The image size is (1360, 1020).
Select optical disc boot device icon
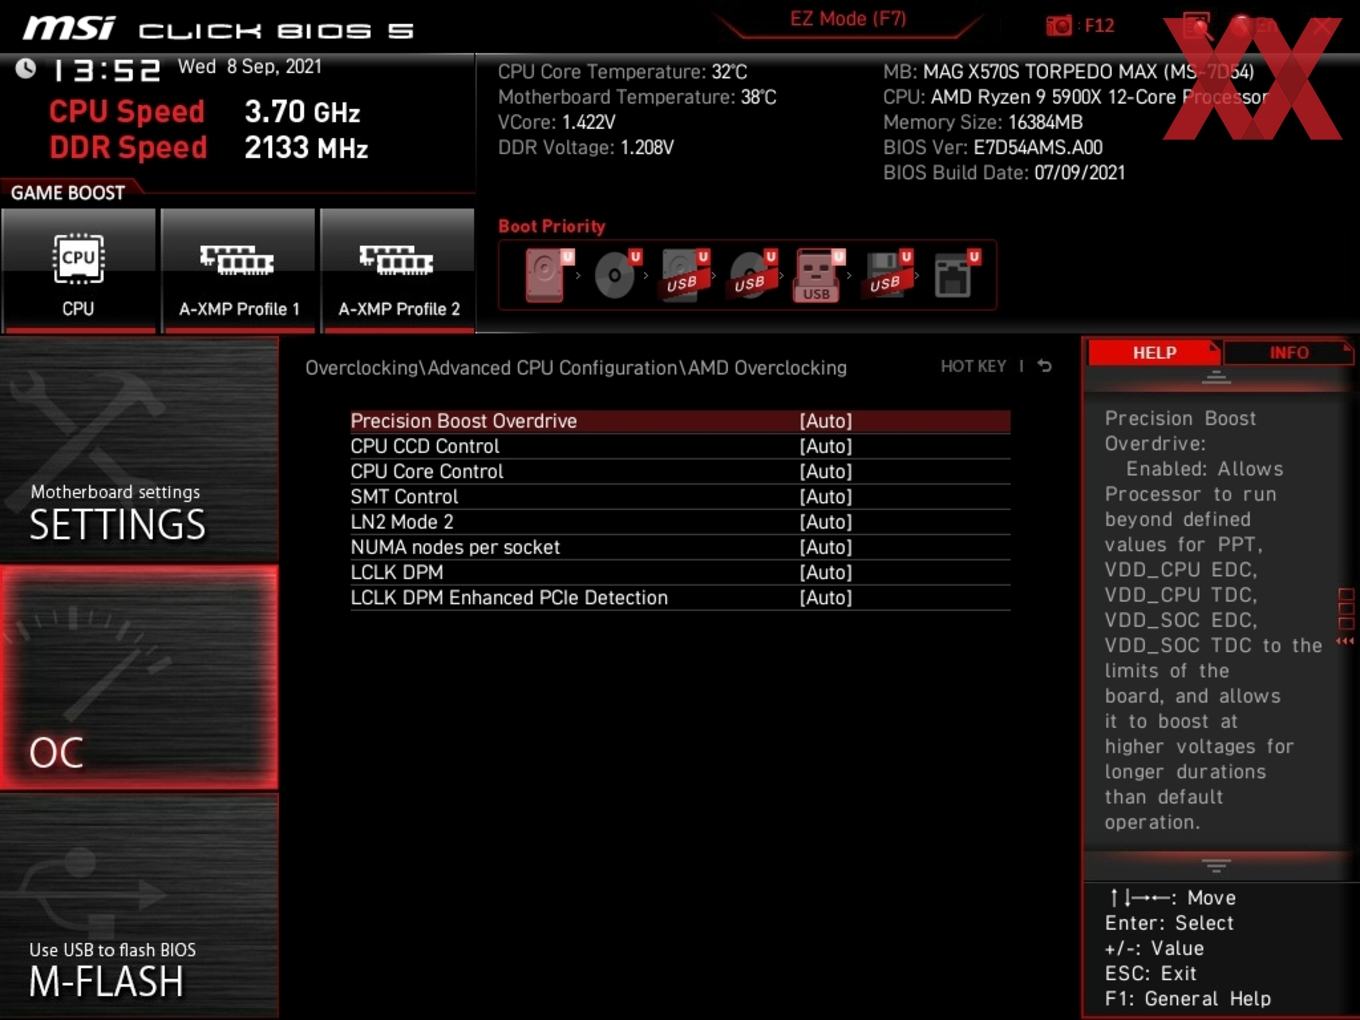[616, 274]
